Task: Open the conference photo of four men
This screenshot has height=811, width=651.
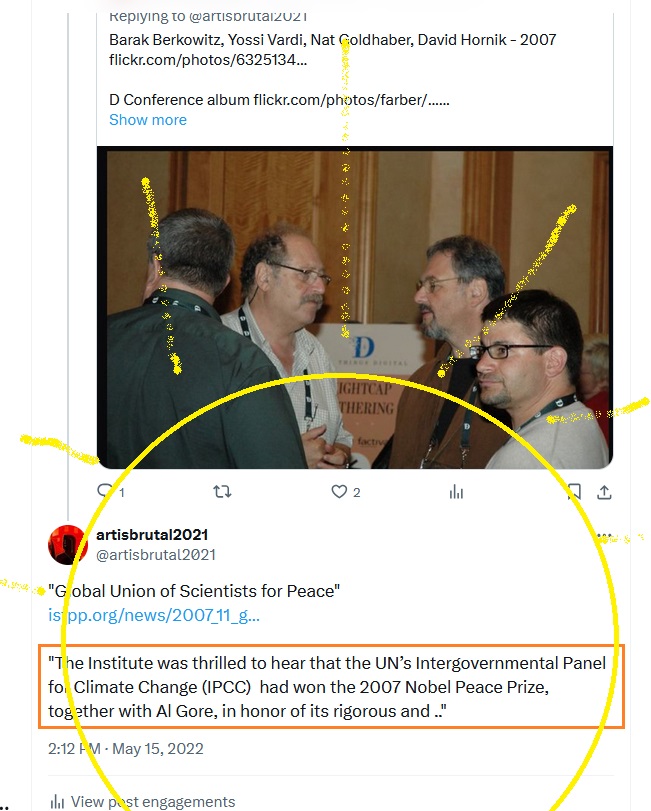Action: point(355,308)
